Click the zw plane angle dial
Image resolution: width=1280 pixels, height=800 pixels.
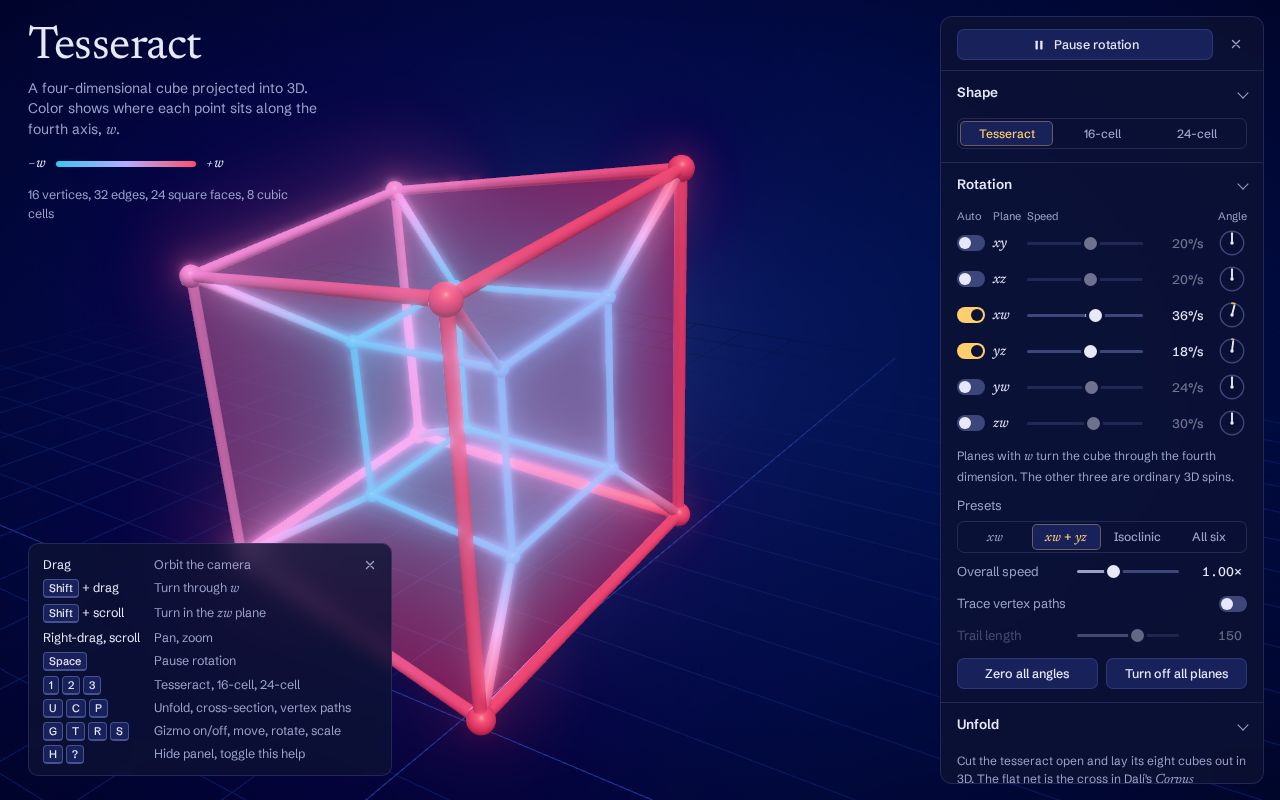[x=1232, y=423]
